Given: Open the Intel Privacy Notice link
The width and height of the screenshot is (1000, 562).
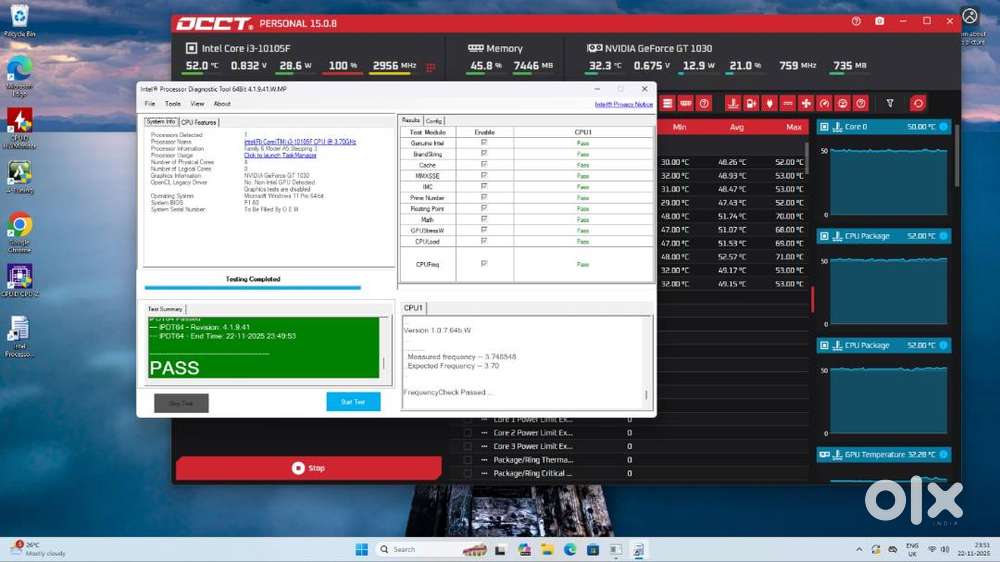Looking at the screenshot, I should (623, 104).
